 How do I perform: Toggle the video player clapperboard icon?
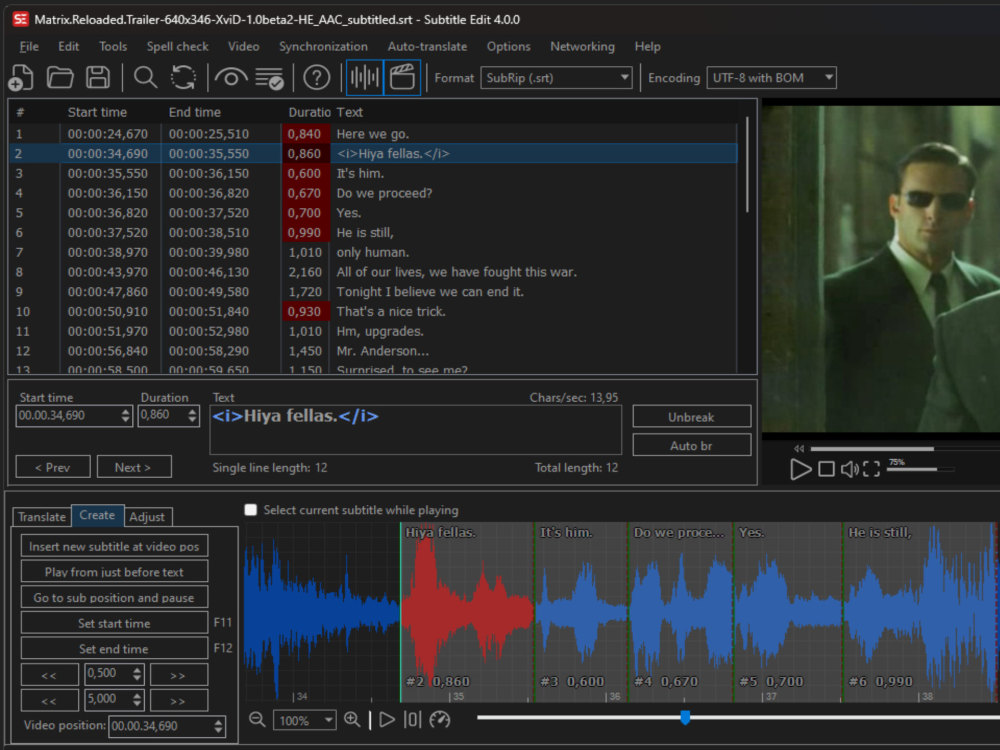pyautogui.click(x=402, y=78)
